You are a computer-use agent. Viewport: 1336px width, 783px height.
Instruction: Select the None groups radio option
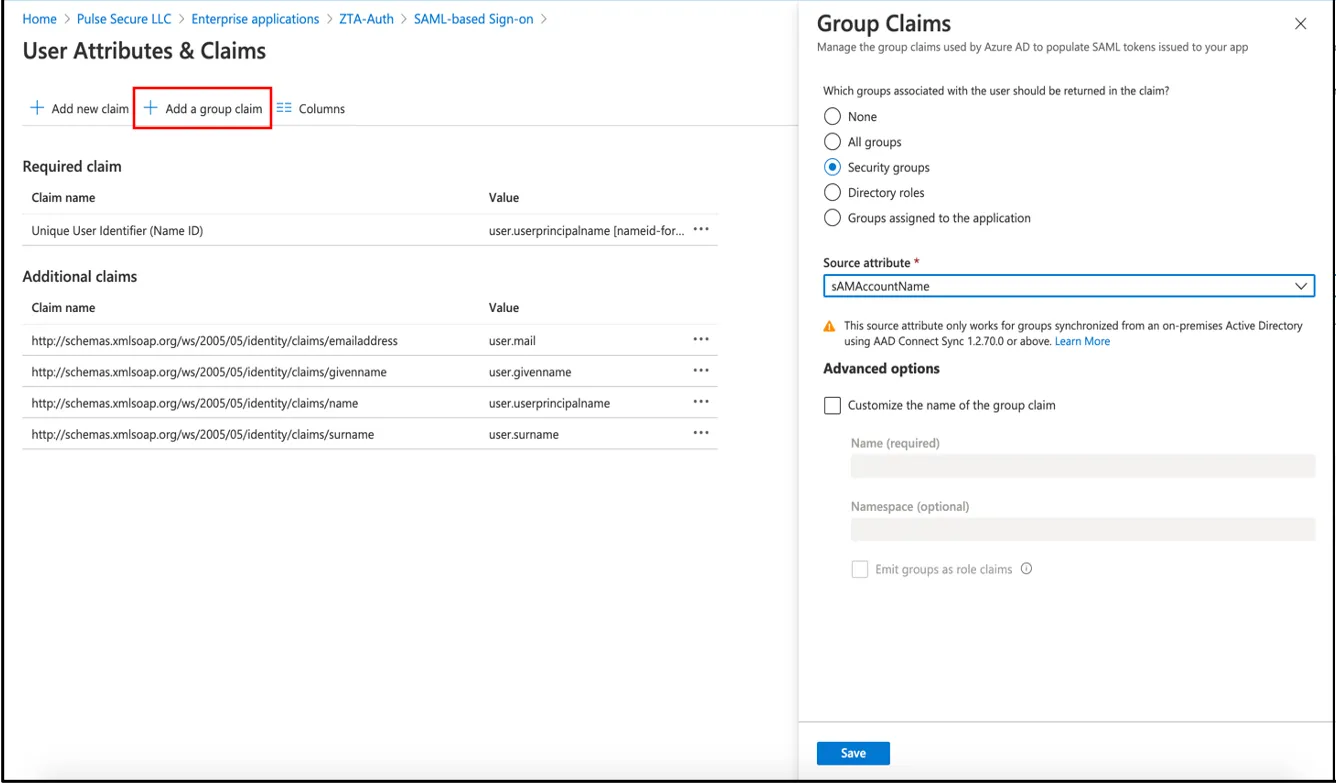click(x=832, y=117)
